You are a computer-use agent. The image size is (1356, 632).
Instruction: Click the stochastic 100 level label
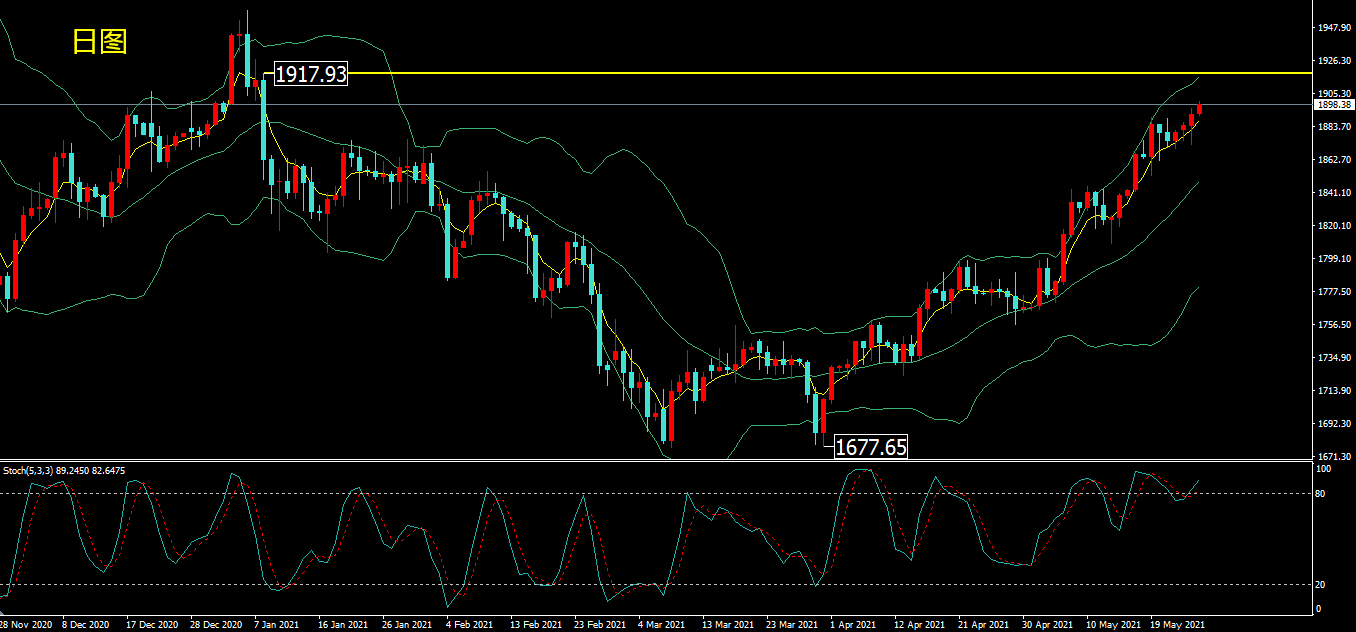point(1323,469)
